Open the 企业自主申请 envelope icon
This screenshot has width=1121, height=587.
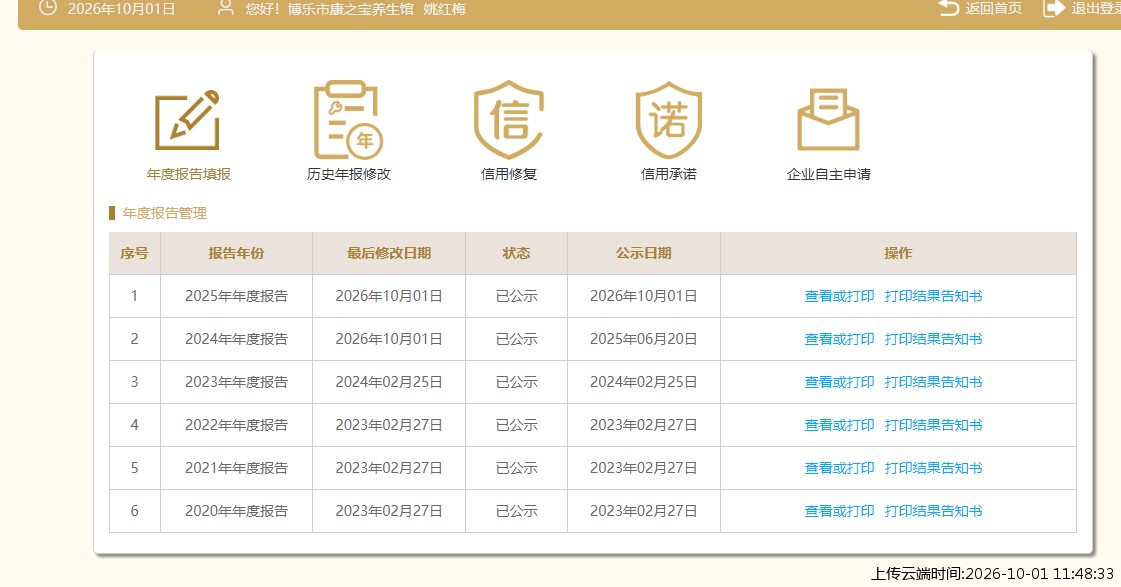(x=829, y=120)
